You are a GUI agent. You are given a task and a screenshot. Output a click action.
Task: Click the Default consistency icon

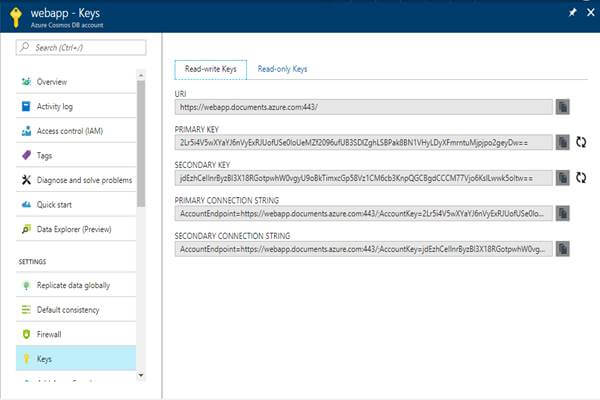(x=26, y=310)
